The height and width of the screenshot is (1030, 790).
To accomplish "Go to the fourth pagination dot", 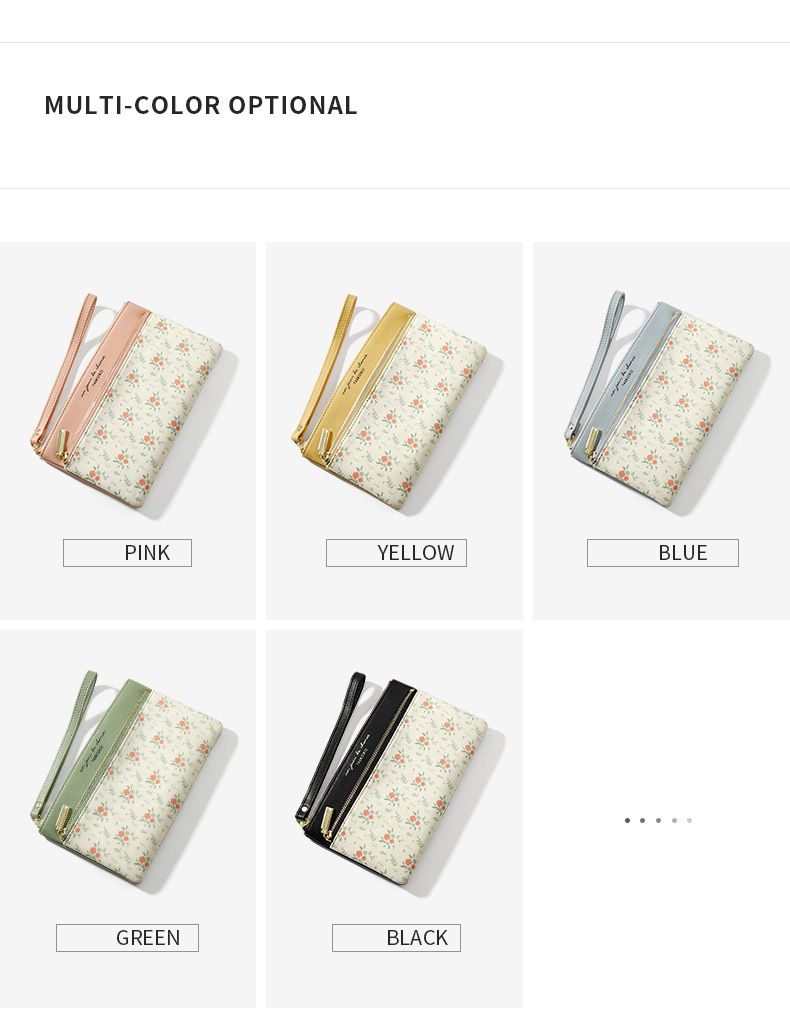I will 674,820.
